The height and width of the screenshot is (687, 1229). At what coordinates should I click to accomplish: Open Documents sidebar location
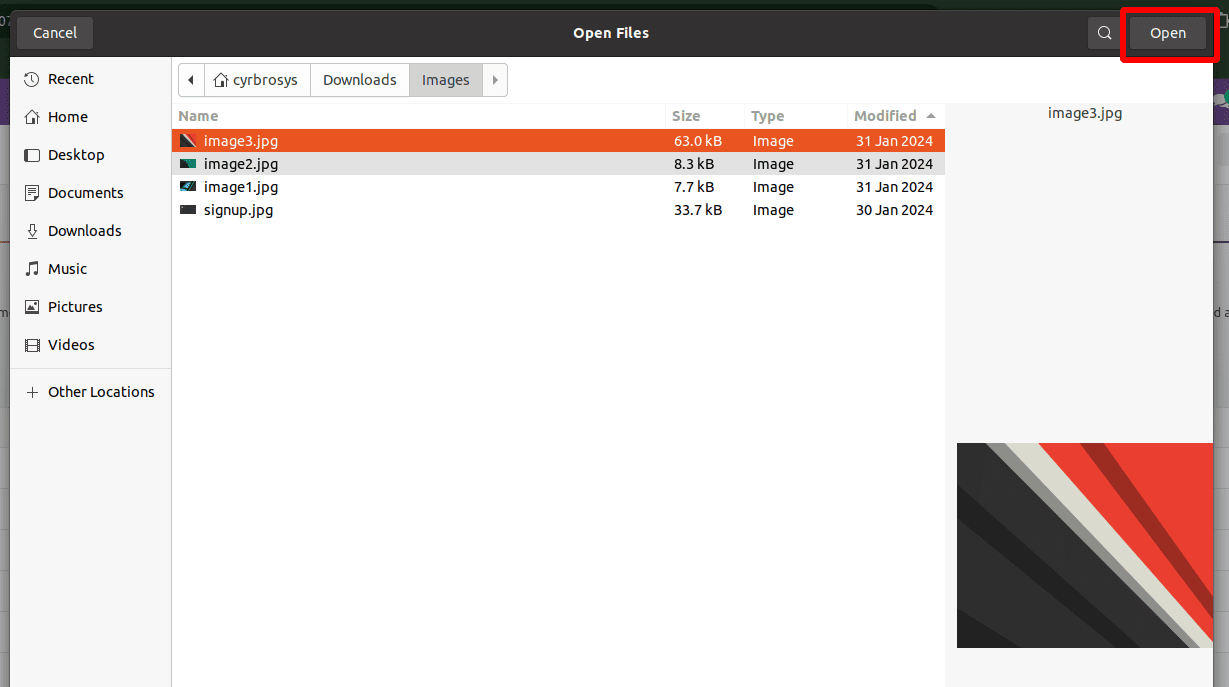91,193
